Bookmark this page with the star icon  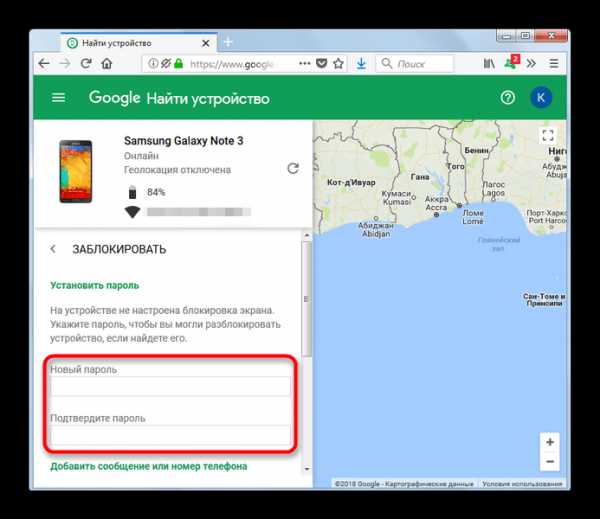click(338, 64)
